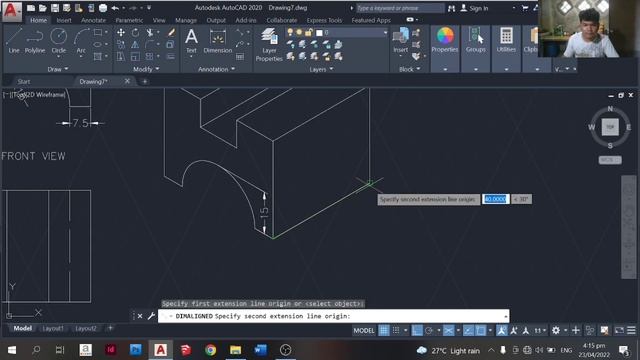The image size is (640, 360).
Task: Open the Utilities panel button
Action: point(506,40)
